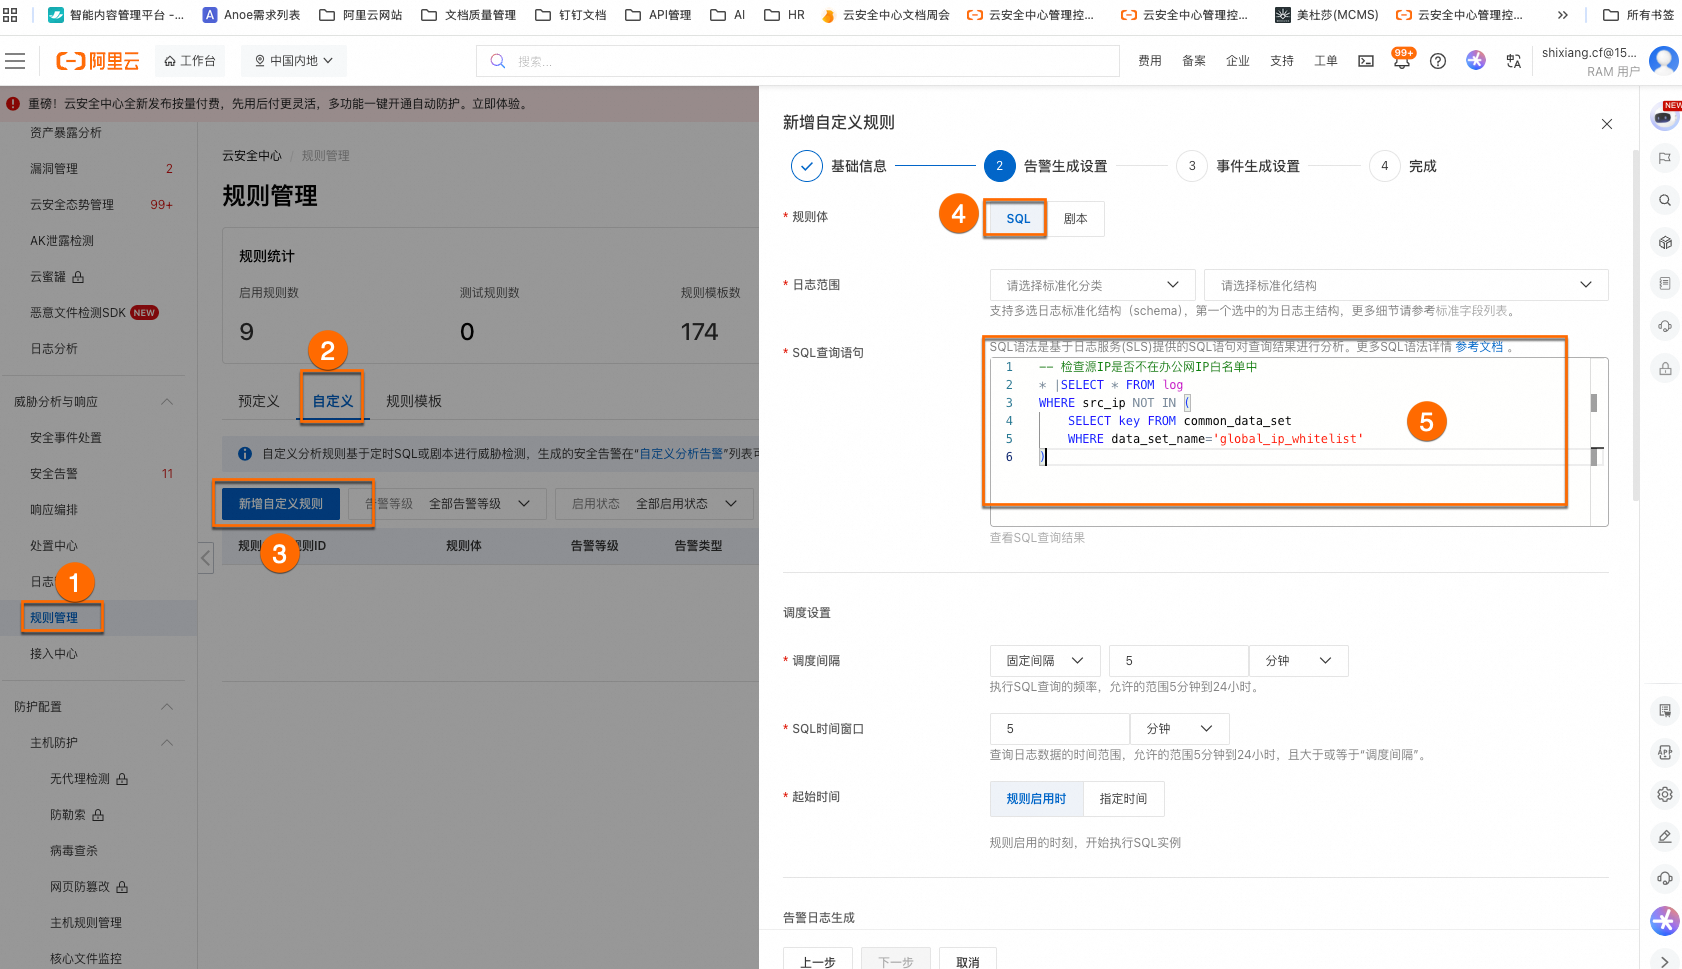Click the notebook icon in right toolbar
The image size is (1682, 969).
(1665, 284)
